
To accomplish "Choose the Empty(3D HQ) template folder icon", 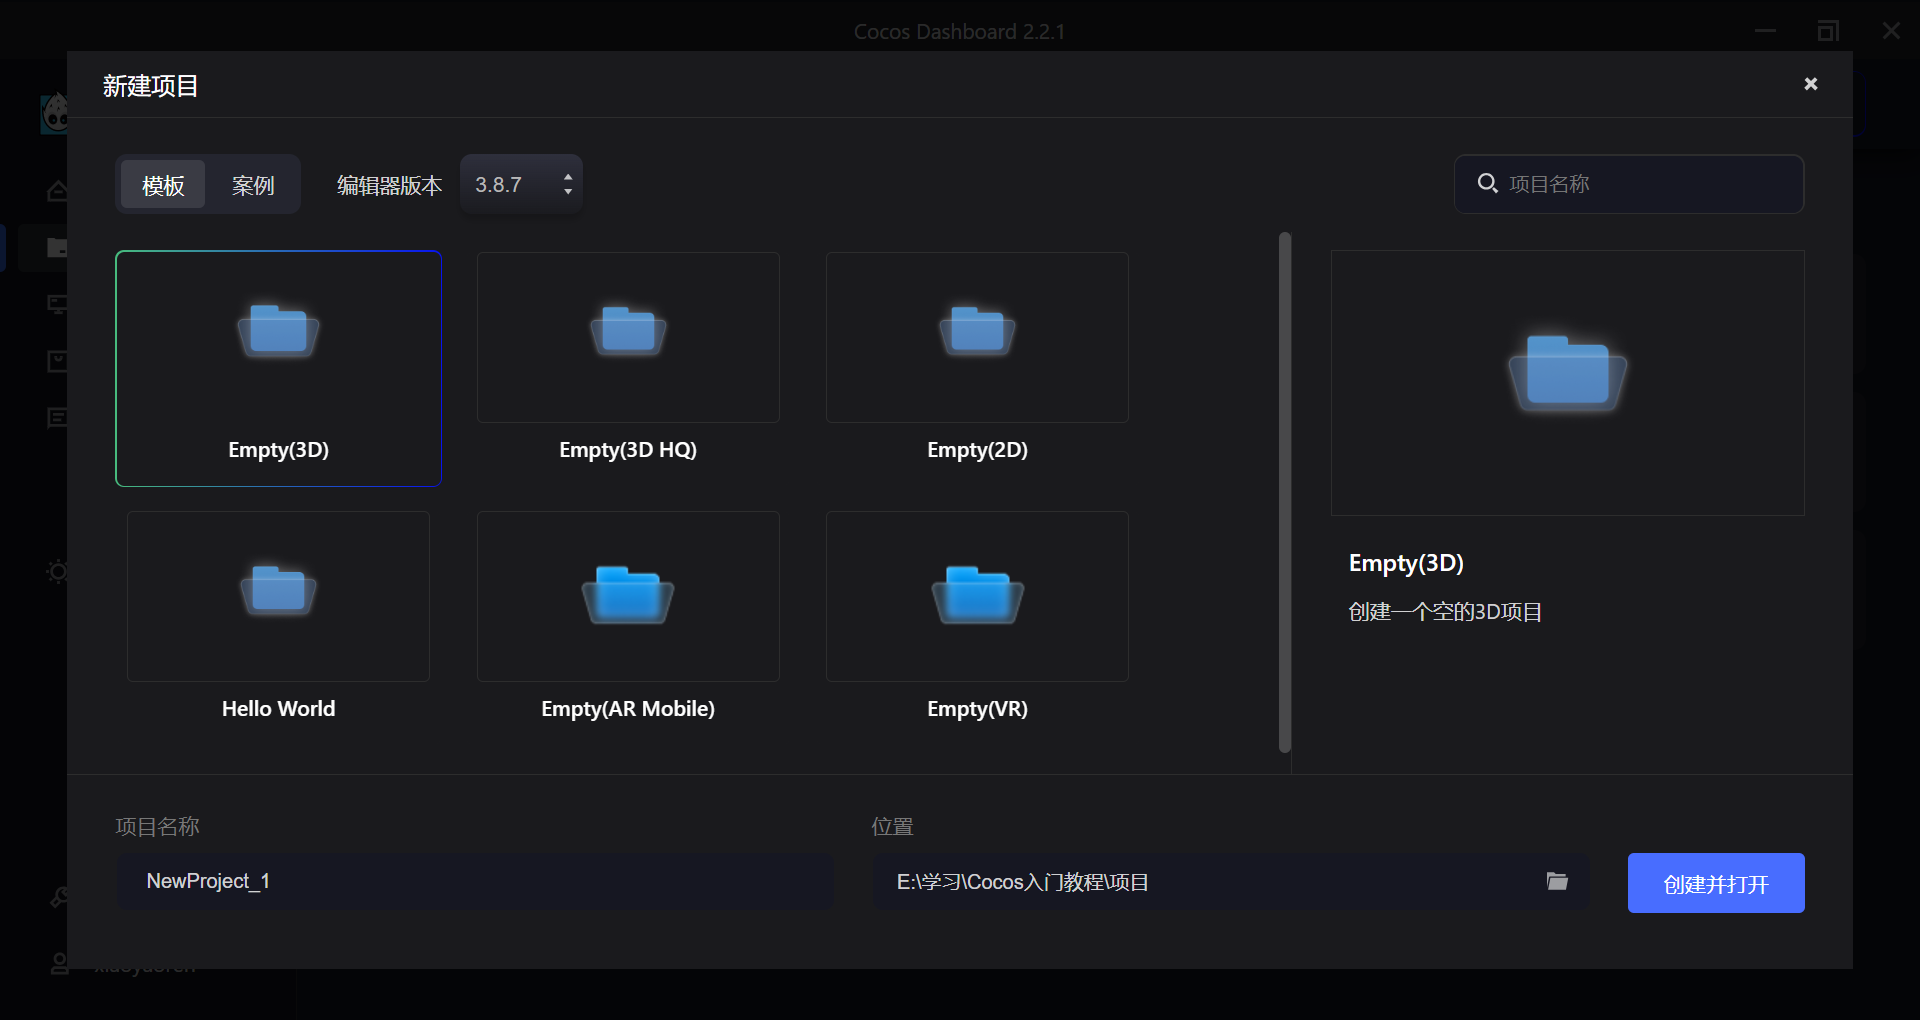I will pyautogui.click(x=628, y=331).
